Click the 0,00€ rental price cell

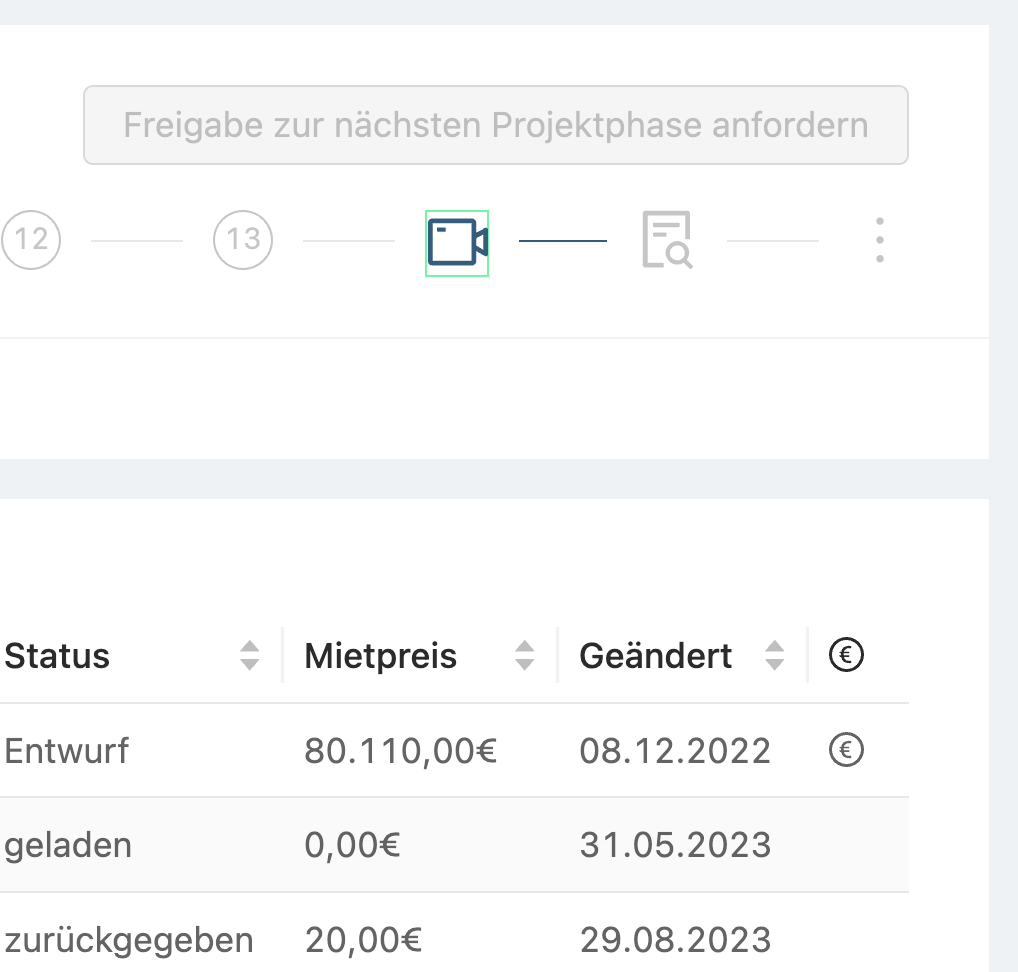[x=352, y=846]
